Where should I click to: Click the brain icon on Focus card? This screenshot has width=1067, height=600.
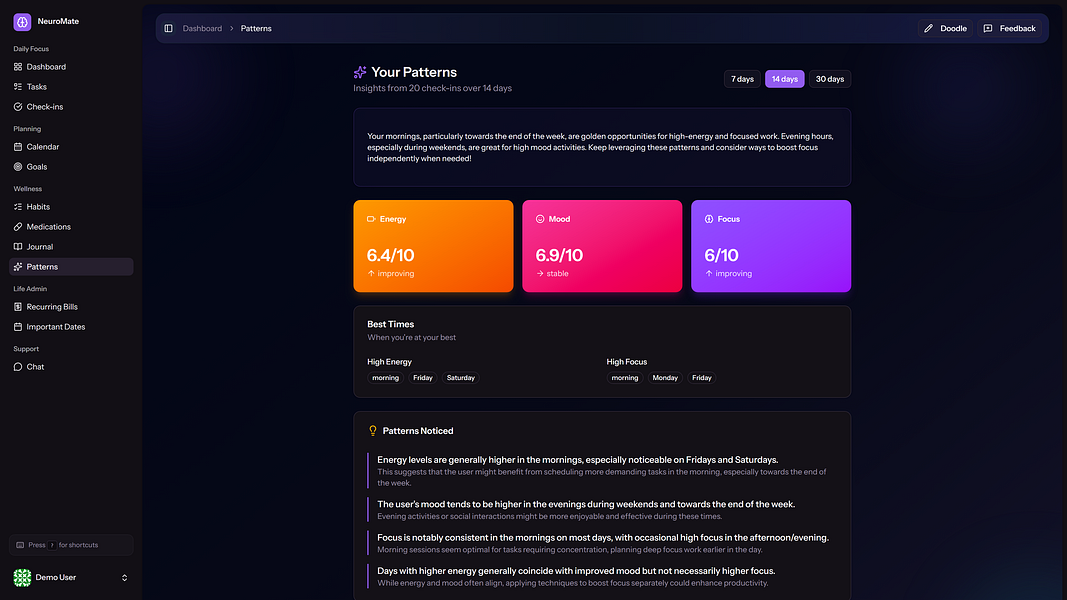(x=708, y=219)
